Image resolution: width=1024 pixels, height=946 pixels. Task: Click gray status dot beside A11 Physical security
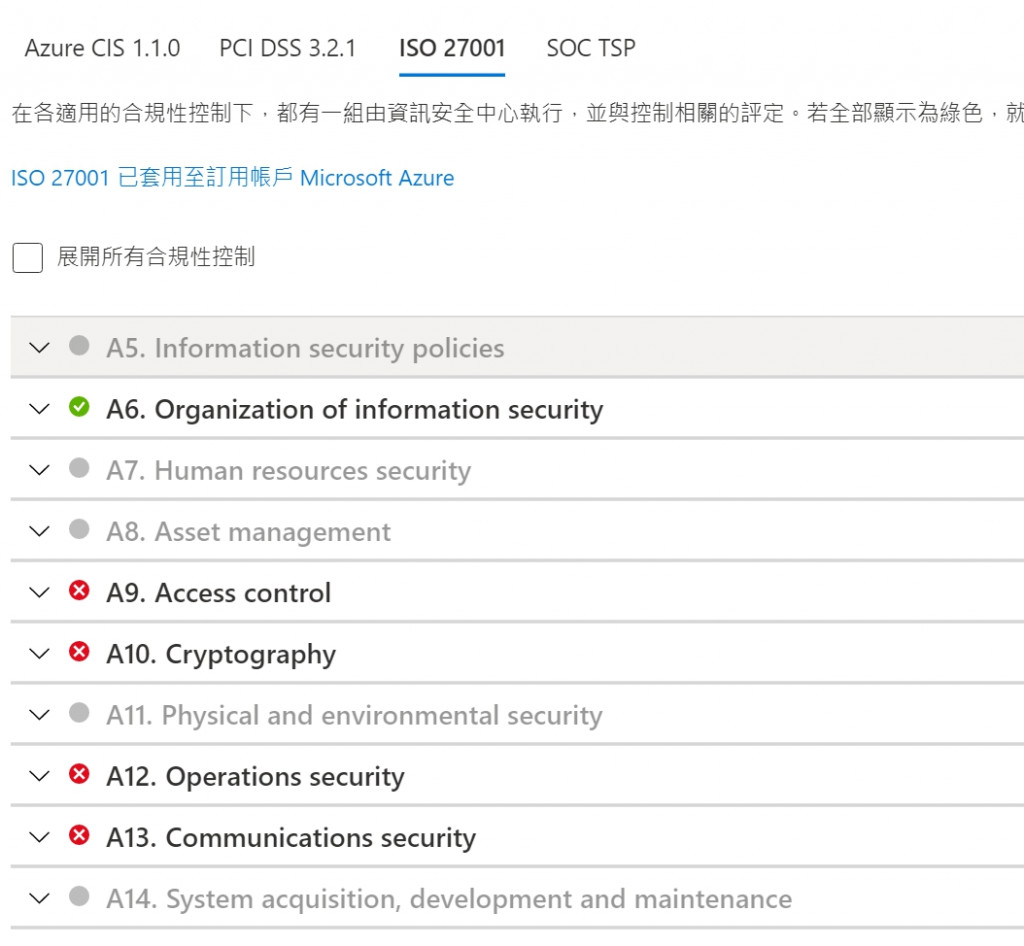(79, 713)
